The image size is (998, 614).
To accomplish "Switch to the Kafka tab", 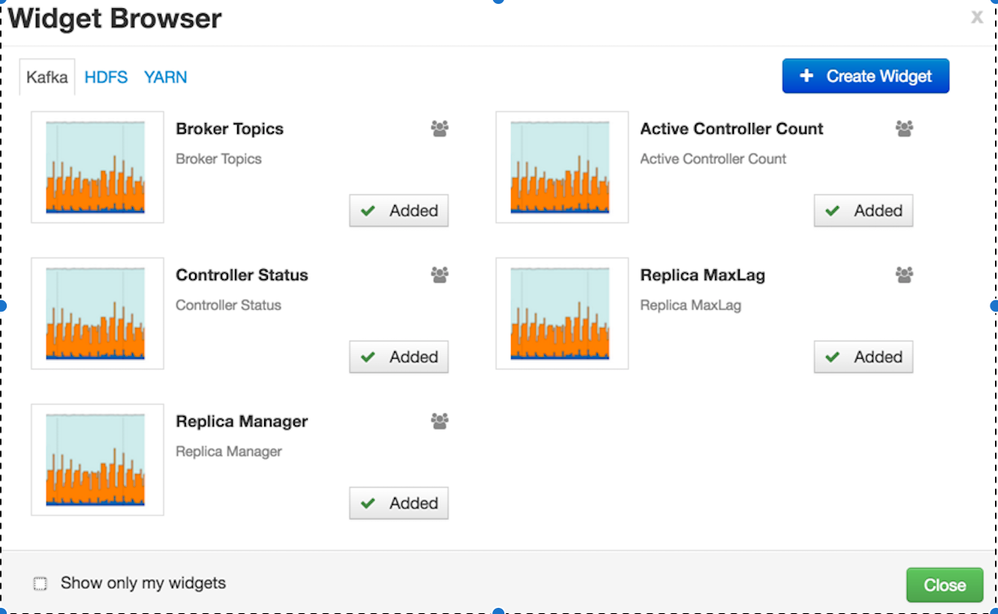I will click(x=47, y=77).
